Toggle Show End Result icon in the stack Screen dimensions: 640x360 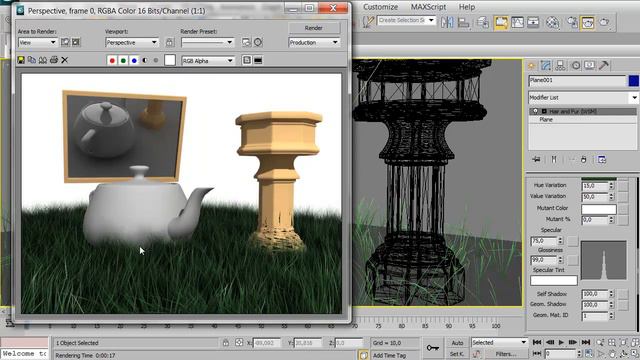553,160
